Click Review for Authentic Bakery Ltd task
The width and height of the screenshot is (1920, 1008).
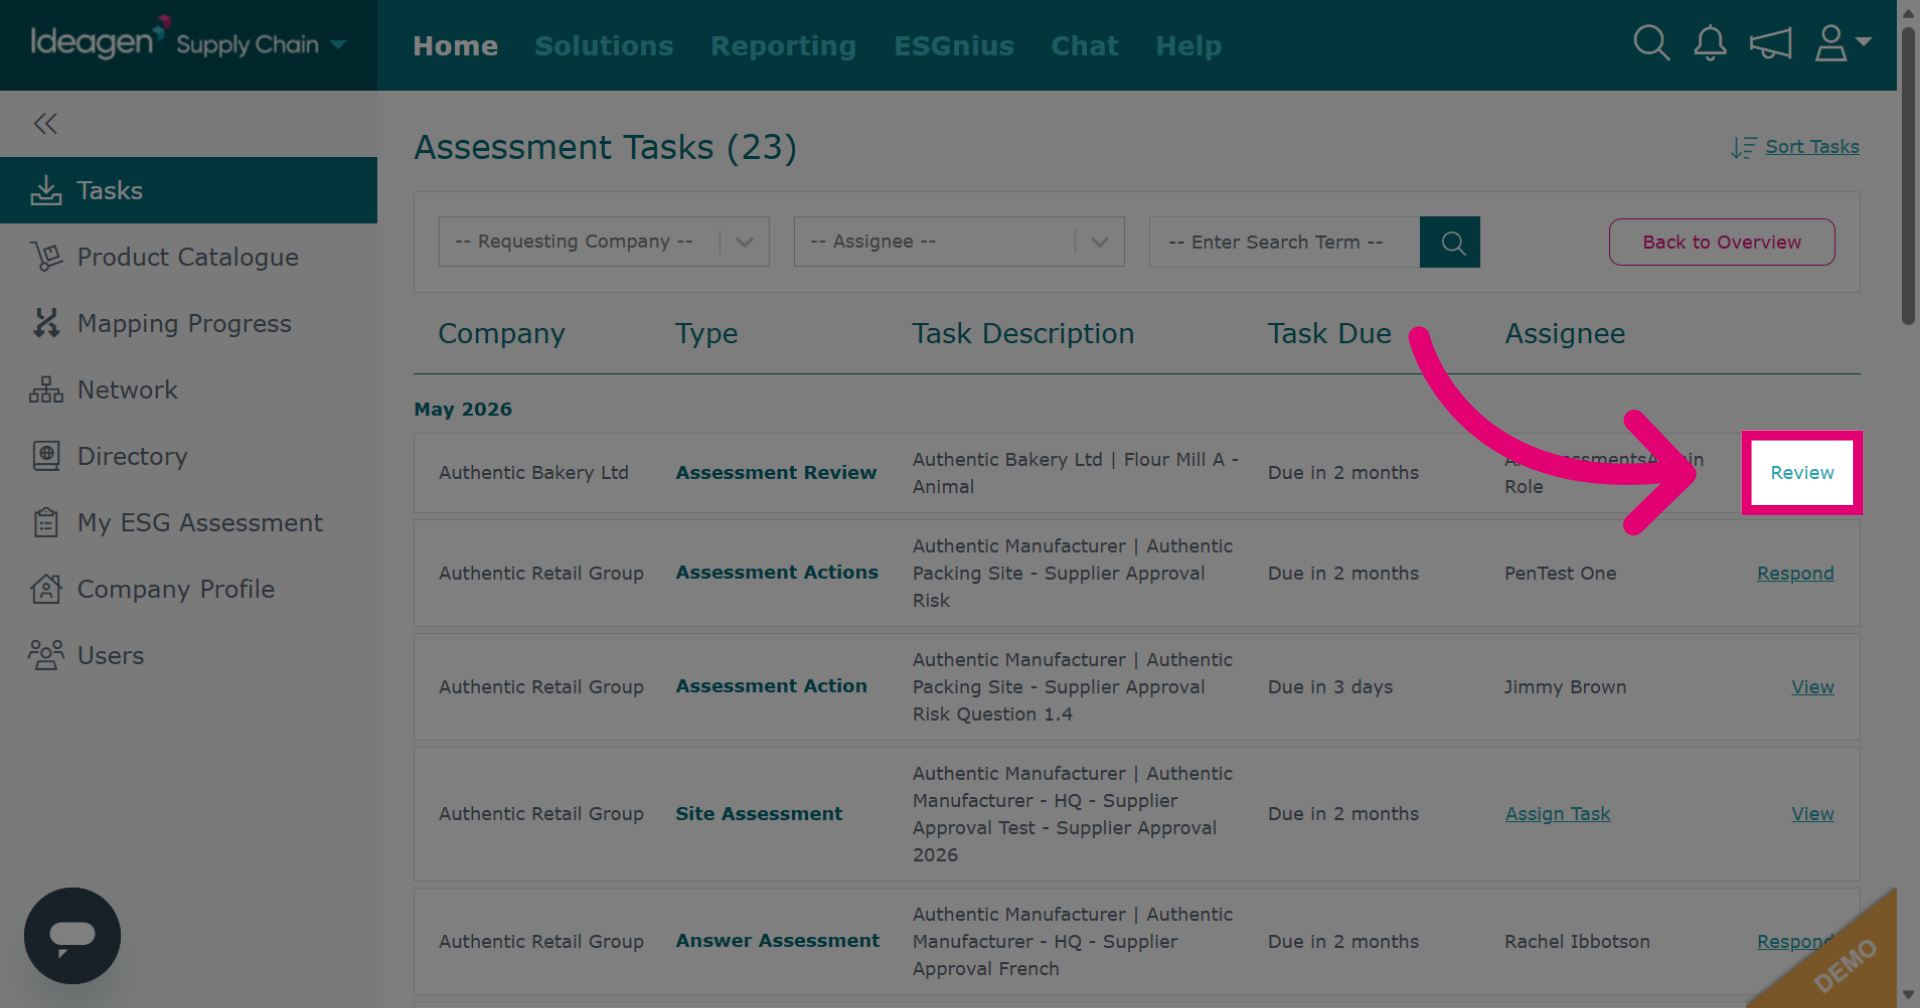coord(1802,472)
